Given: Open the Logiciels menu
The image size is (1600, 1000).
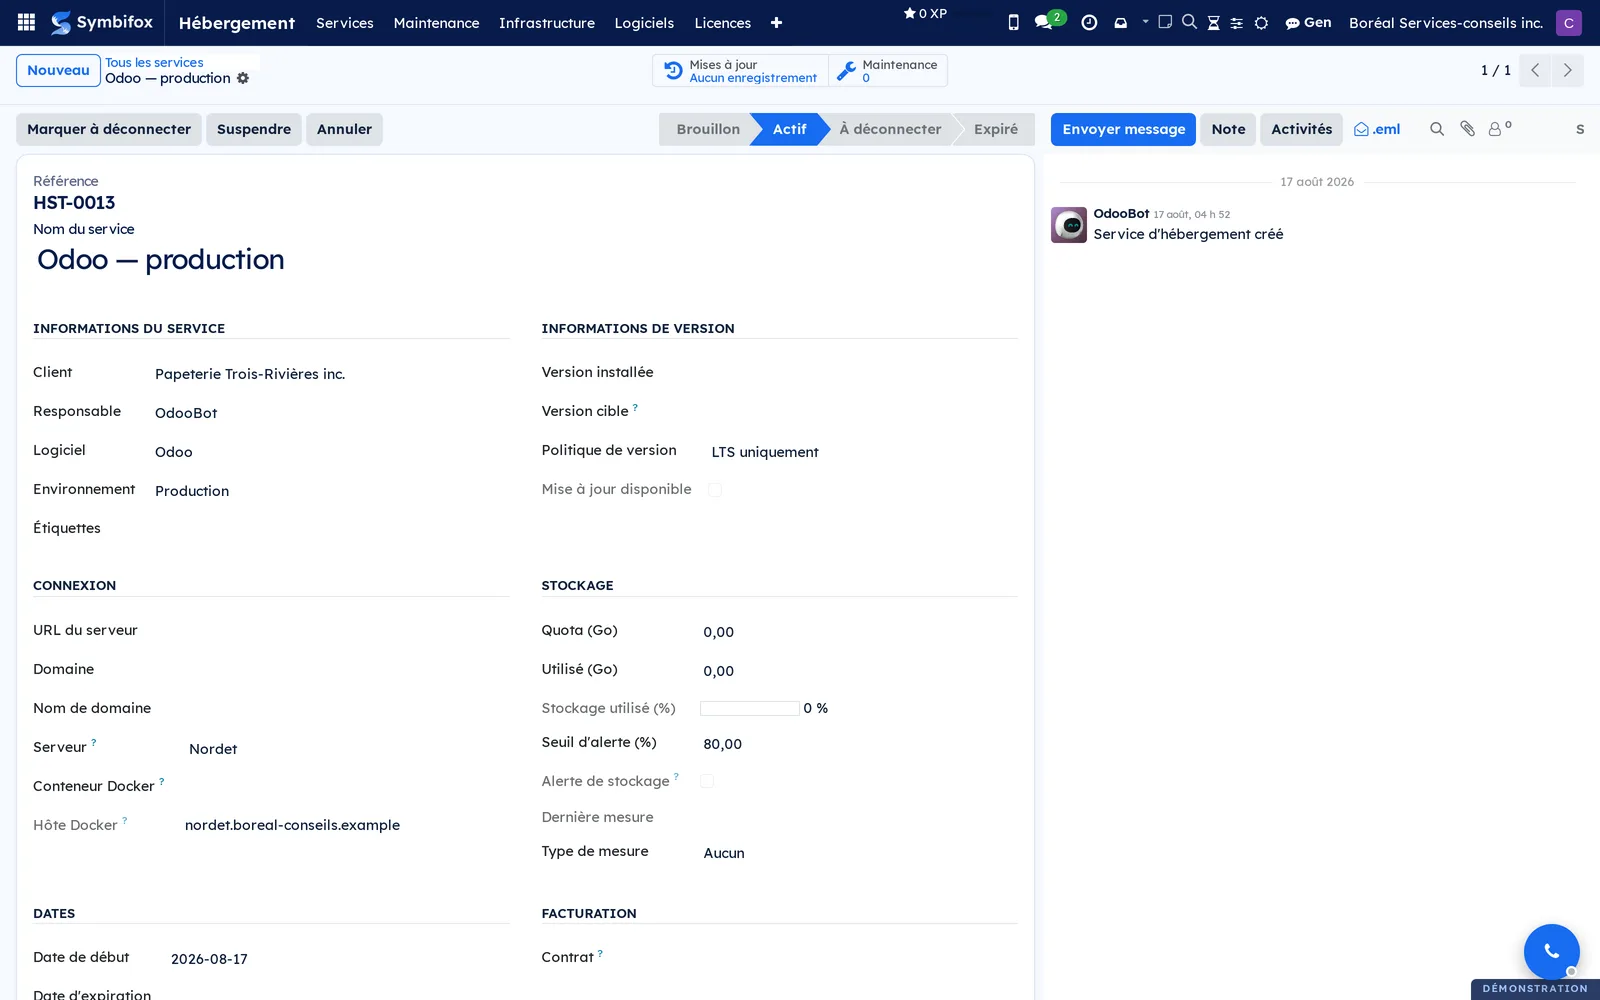Looking at the screenshot, I should [x=644, y=22].
